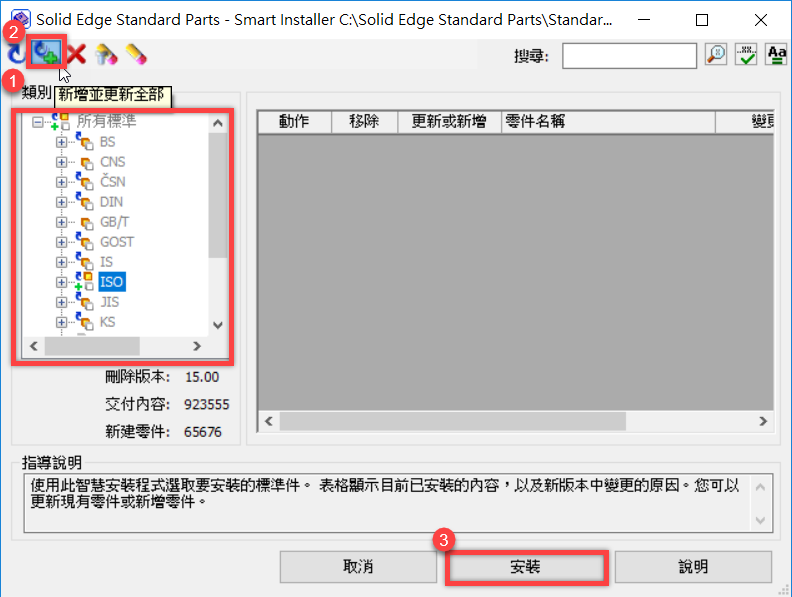Maximize the Smart Installer window

pyautogui.click(x=702, y=20)
